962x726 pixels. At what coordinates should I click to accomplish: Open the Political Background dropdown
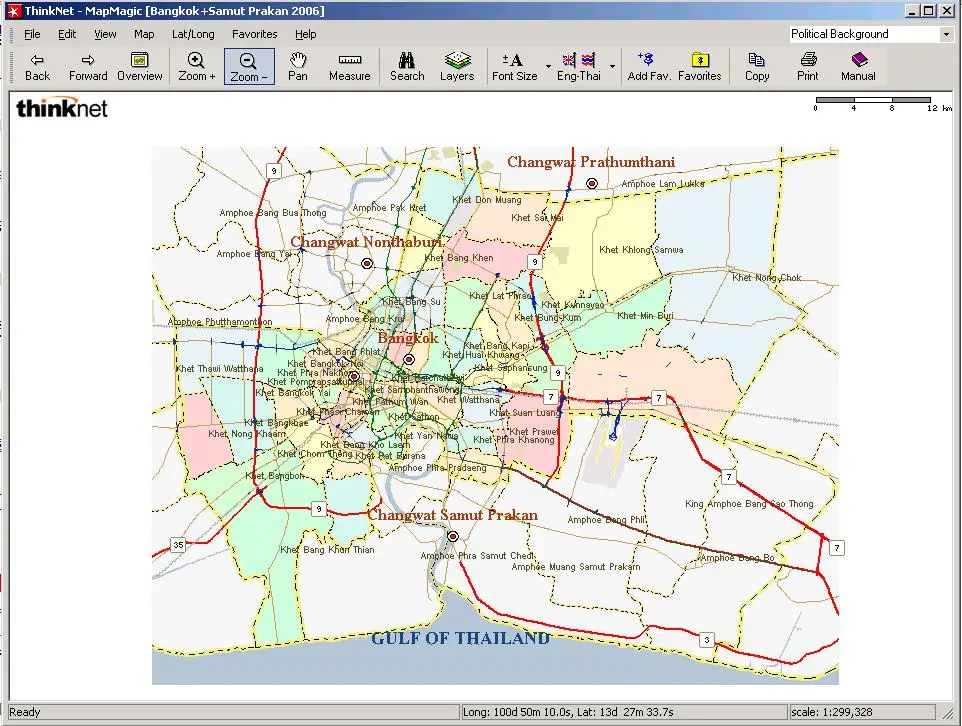point(945,34)
